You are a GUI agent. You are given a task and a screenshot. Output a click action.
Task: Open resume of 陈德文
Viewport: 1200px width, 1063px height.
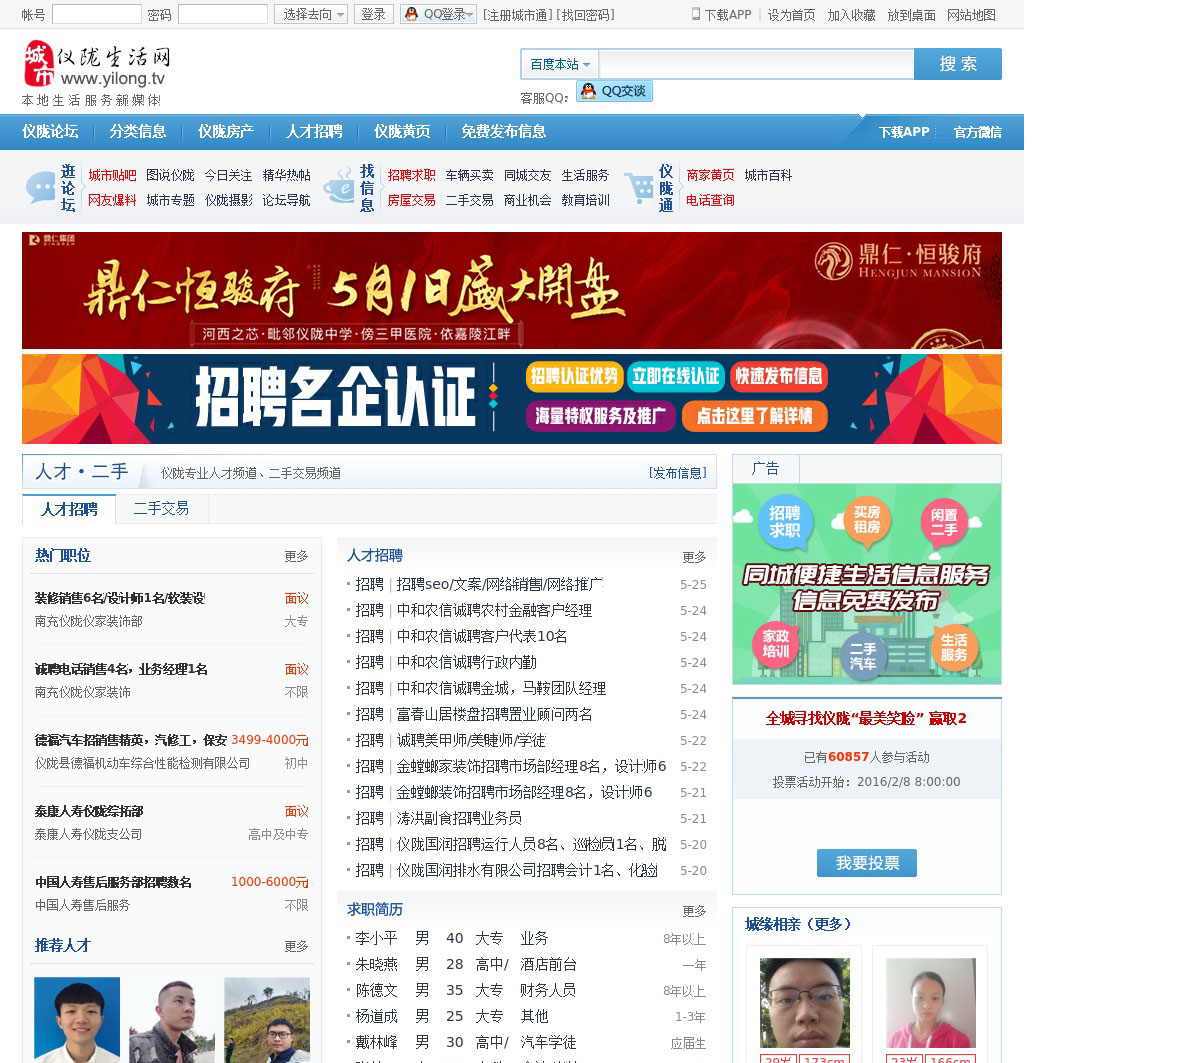click(x=376, y=990)
